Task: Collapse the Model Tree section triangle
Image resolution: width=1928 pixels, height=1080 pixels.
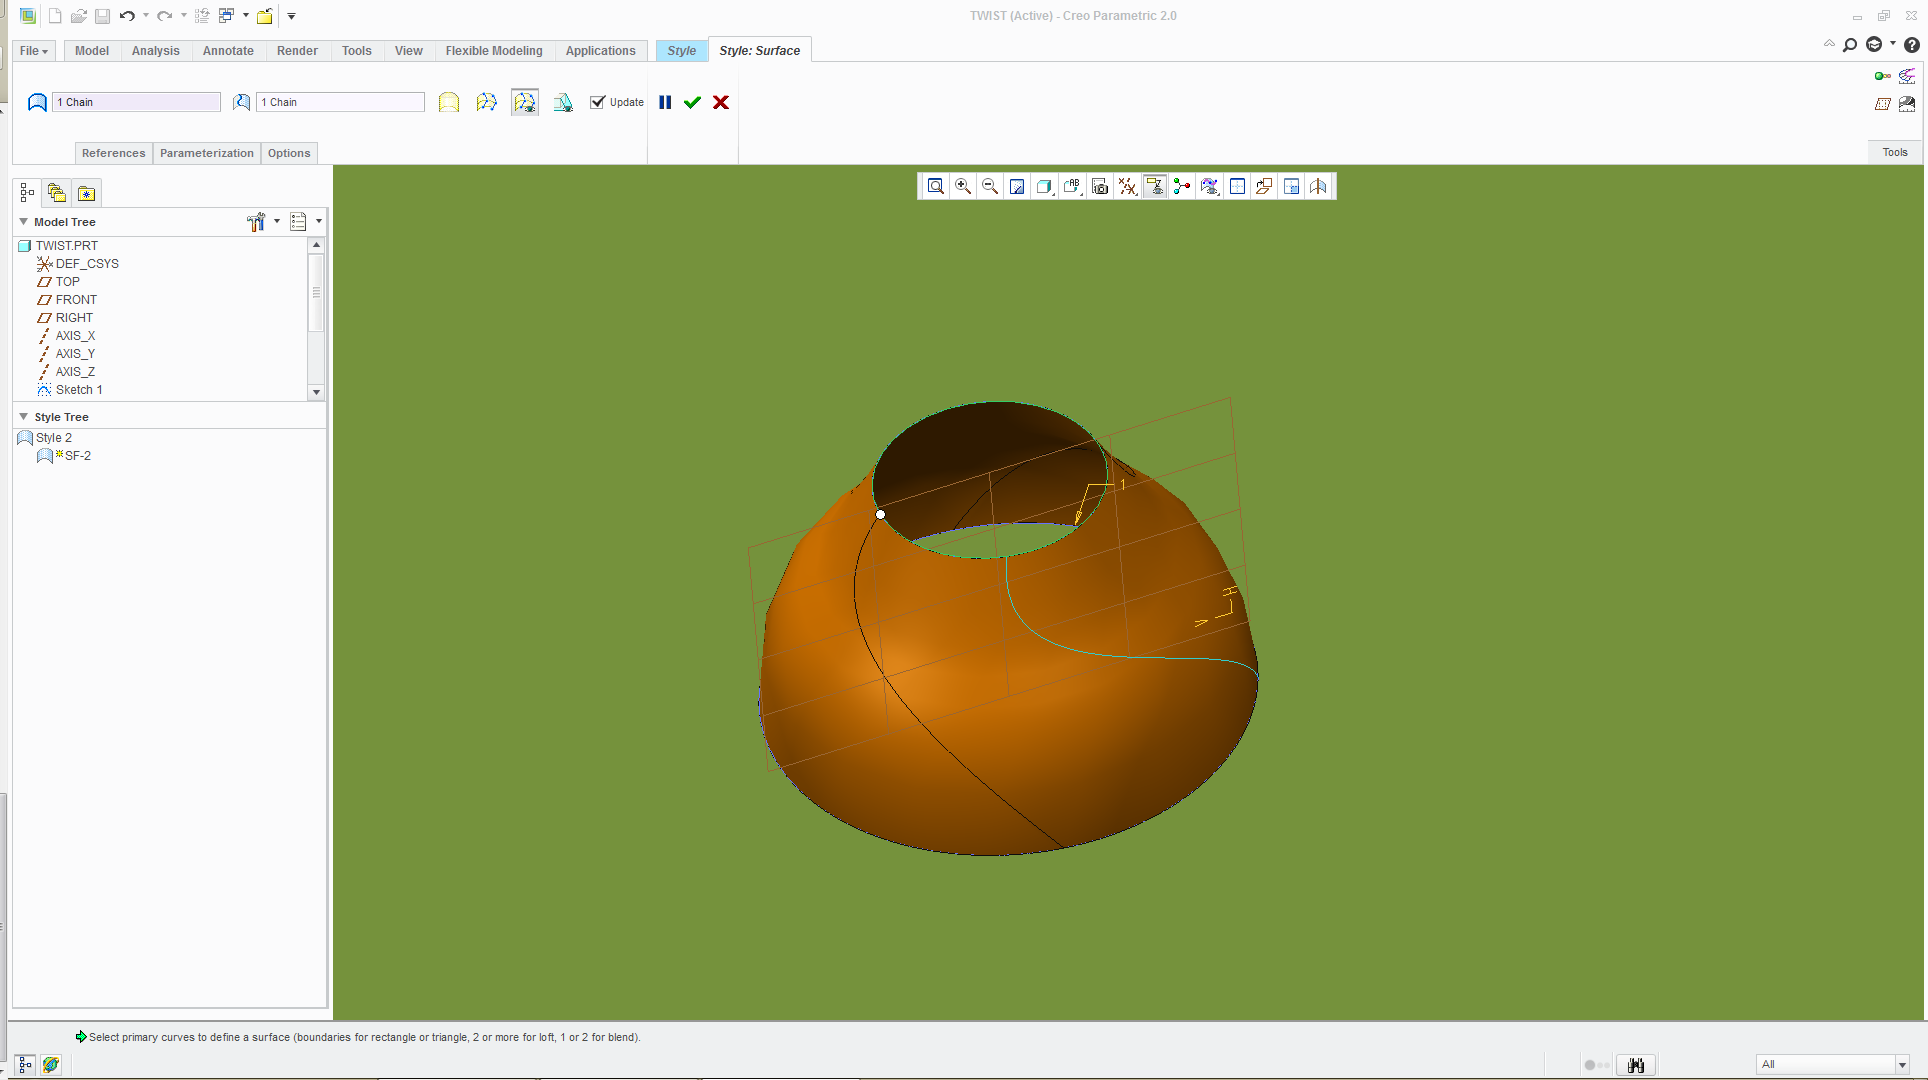Action: pyautogui.click(x=23, y=222)
